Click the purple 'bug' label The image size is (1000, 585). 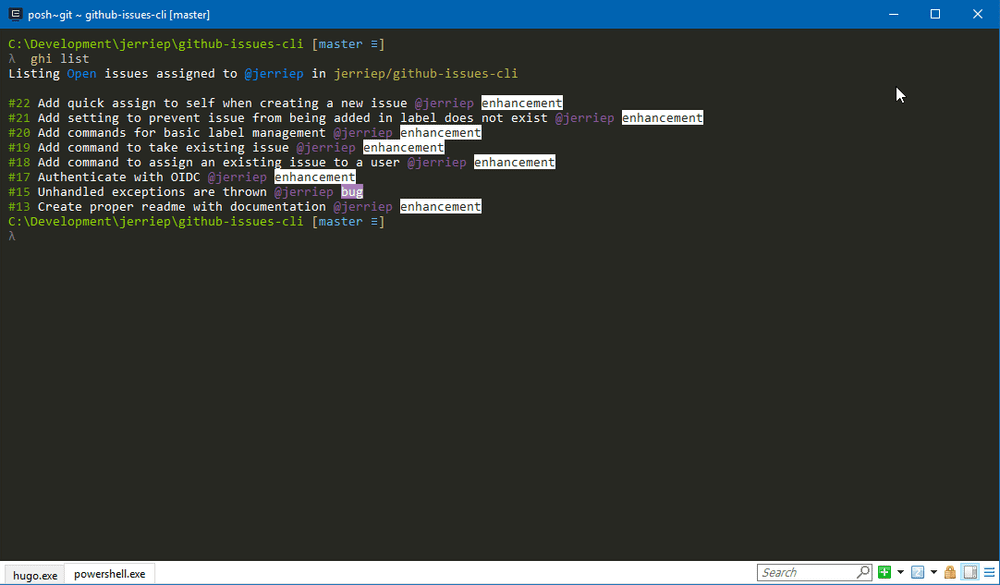coord(352,191)
